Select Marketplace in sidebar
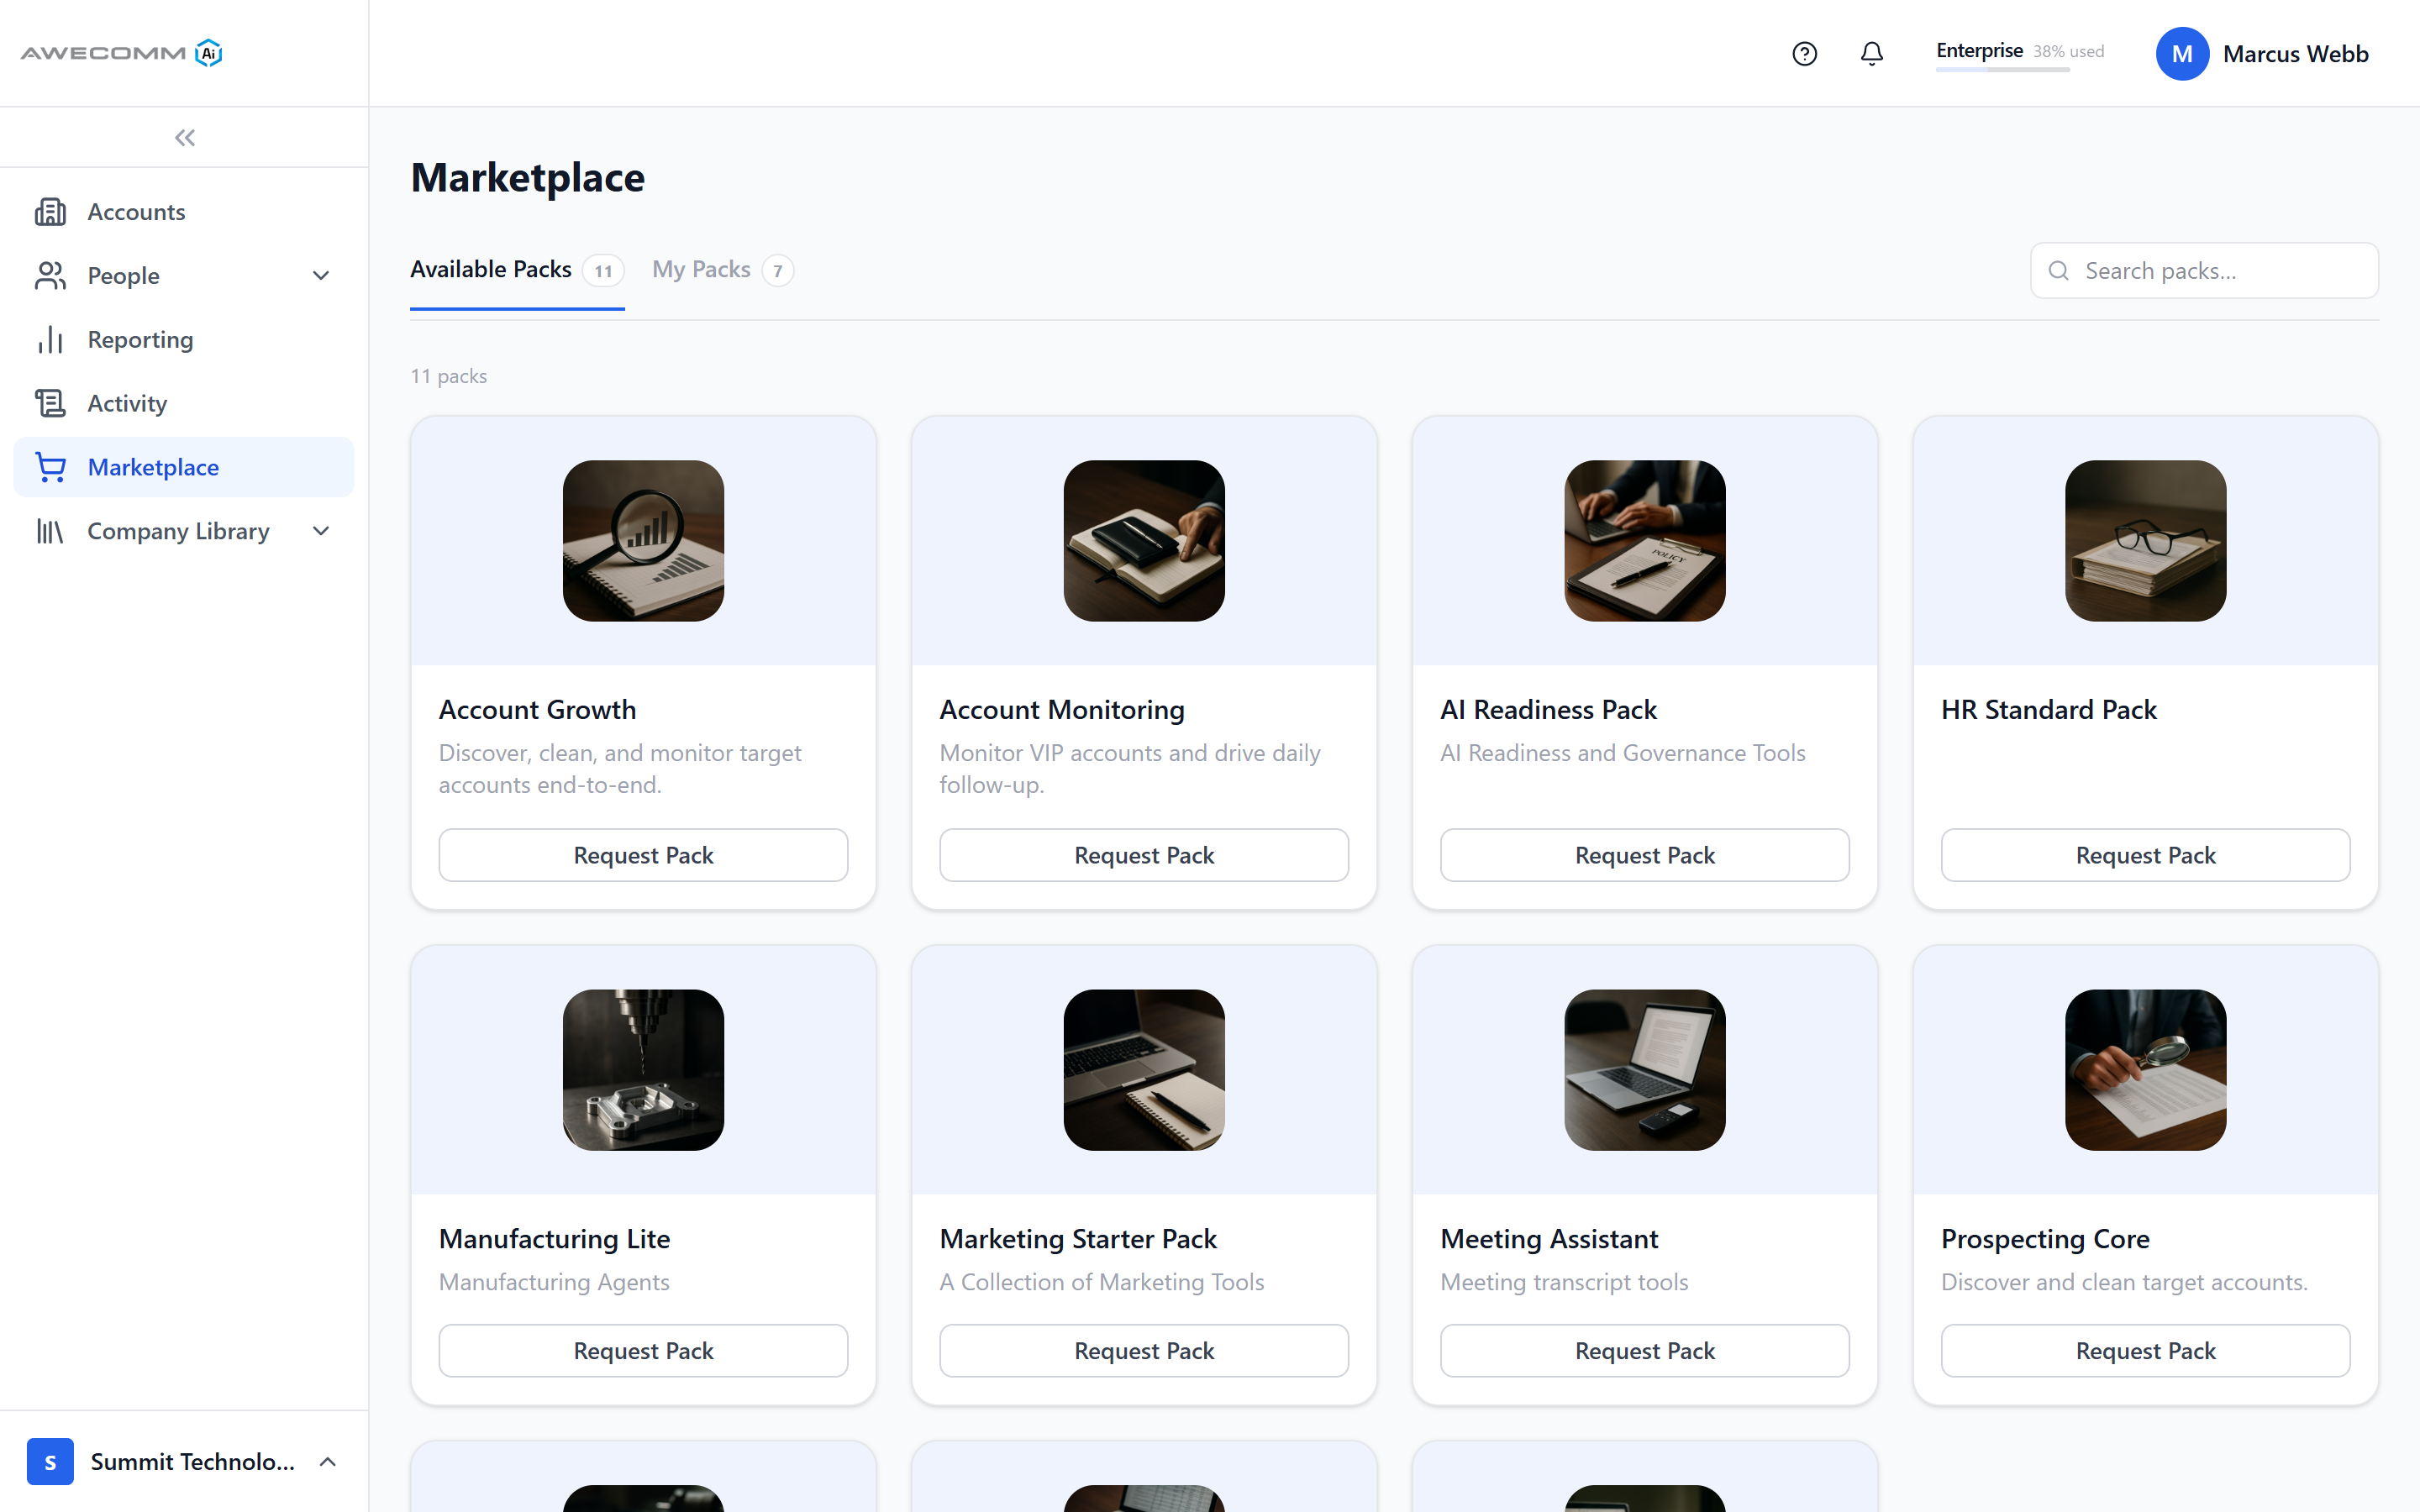Screen dimensions: 2420x1512 pos(184,467)
